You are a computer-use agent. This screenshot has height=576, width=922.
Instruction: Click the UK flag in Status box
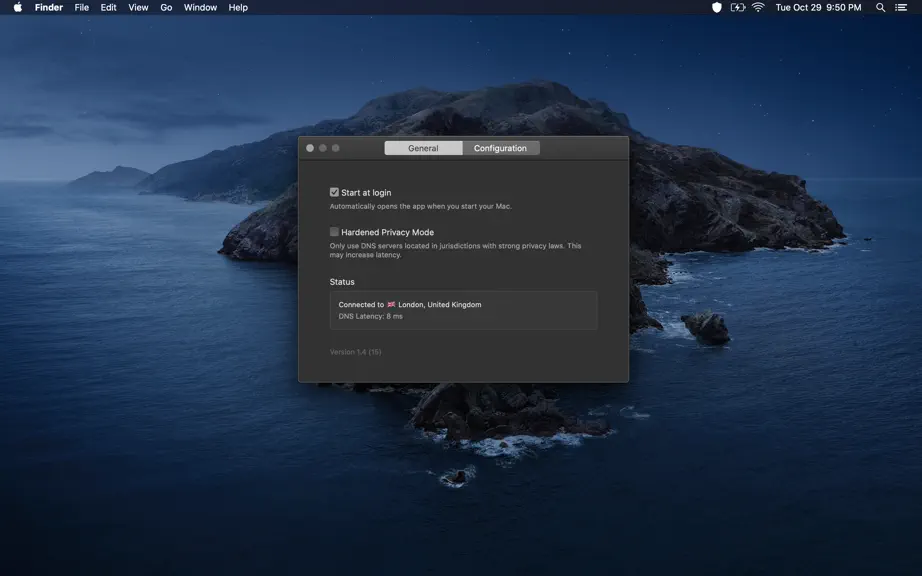point(391,304)
